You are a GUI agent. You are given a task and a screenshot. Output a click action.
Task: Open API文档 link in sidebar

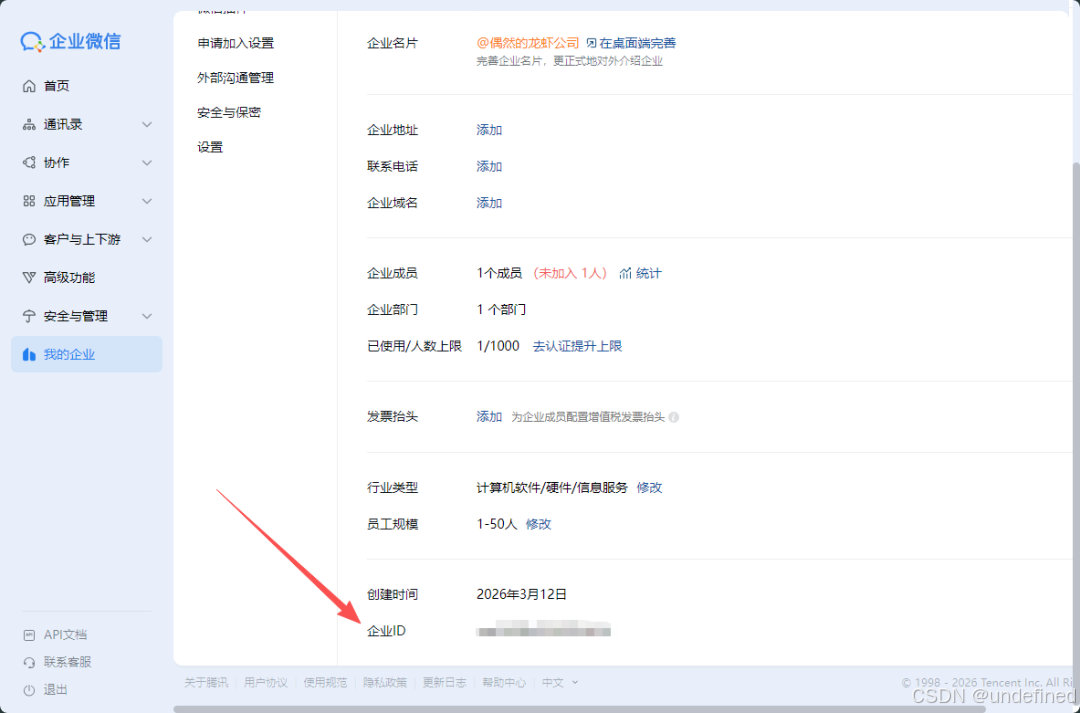click(x=65, y=635)
